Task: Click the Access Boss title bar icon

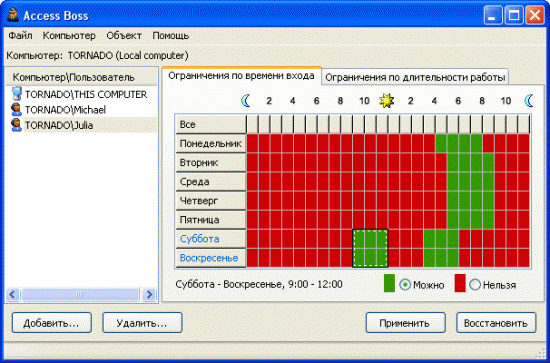Action: (13, 15)
